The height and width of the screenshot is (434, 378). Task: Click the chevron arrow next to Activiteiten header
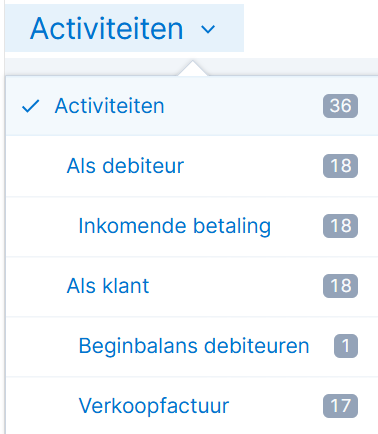tap(208, 29)
